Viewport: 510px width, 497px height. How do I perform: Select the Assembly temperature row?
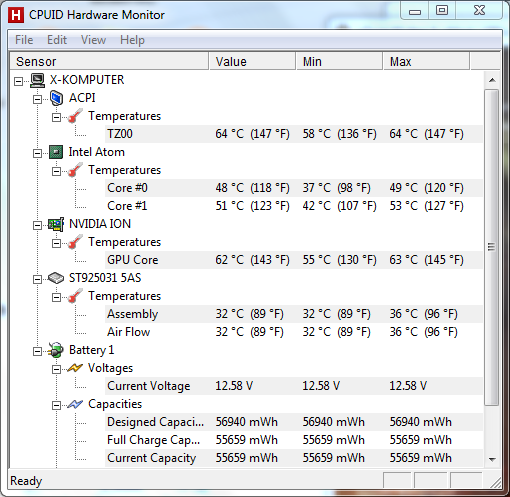tap(294, 314)
